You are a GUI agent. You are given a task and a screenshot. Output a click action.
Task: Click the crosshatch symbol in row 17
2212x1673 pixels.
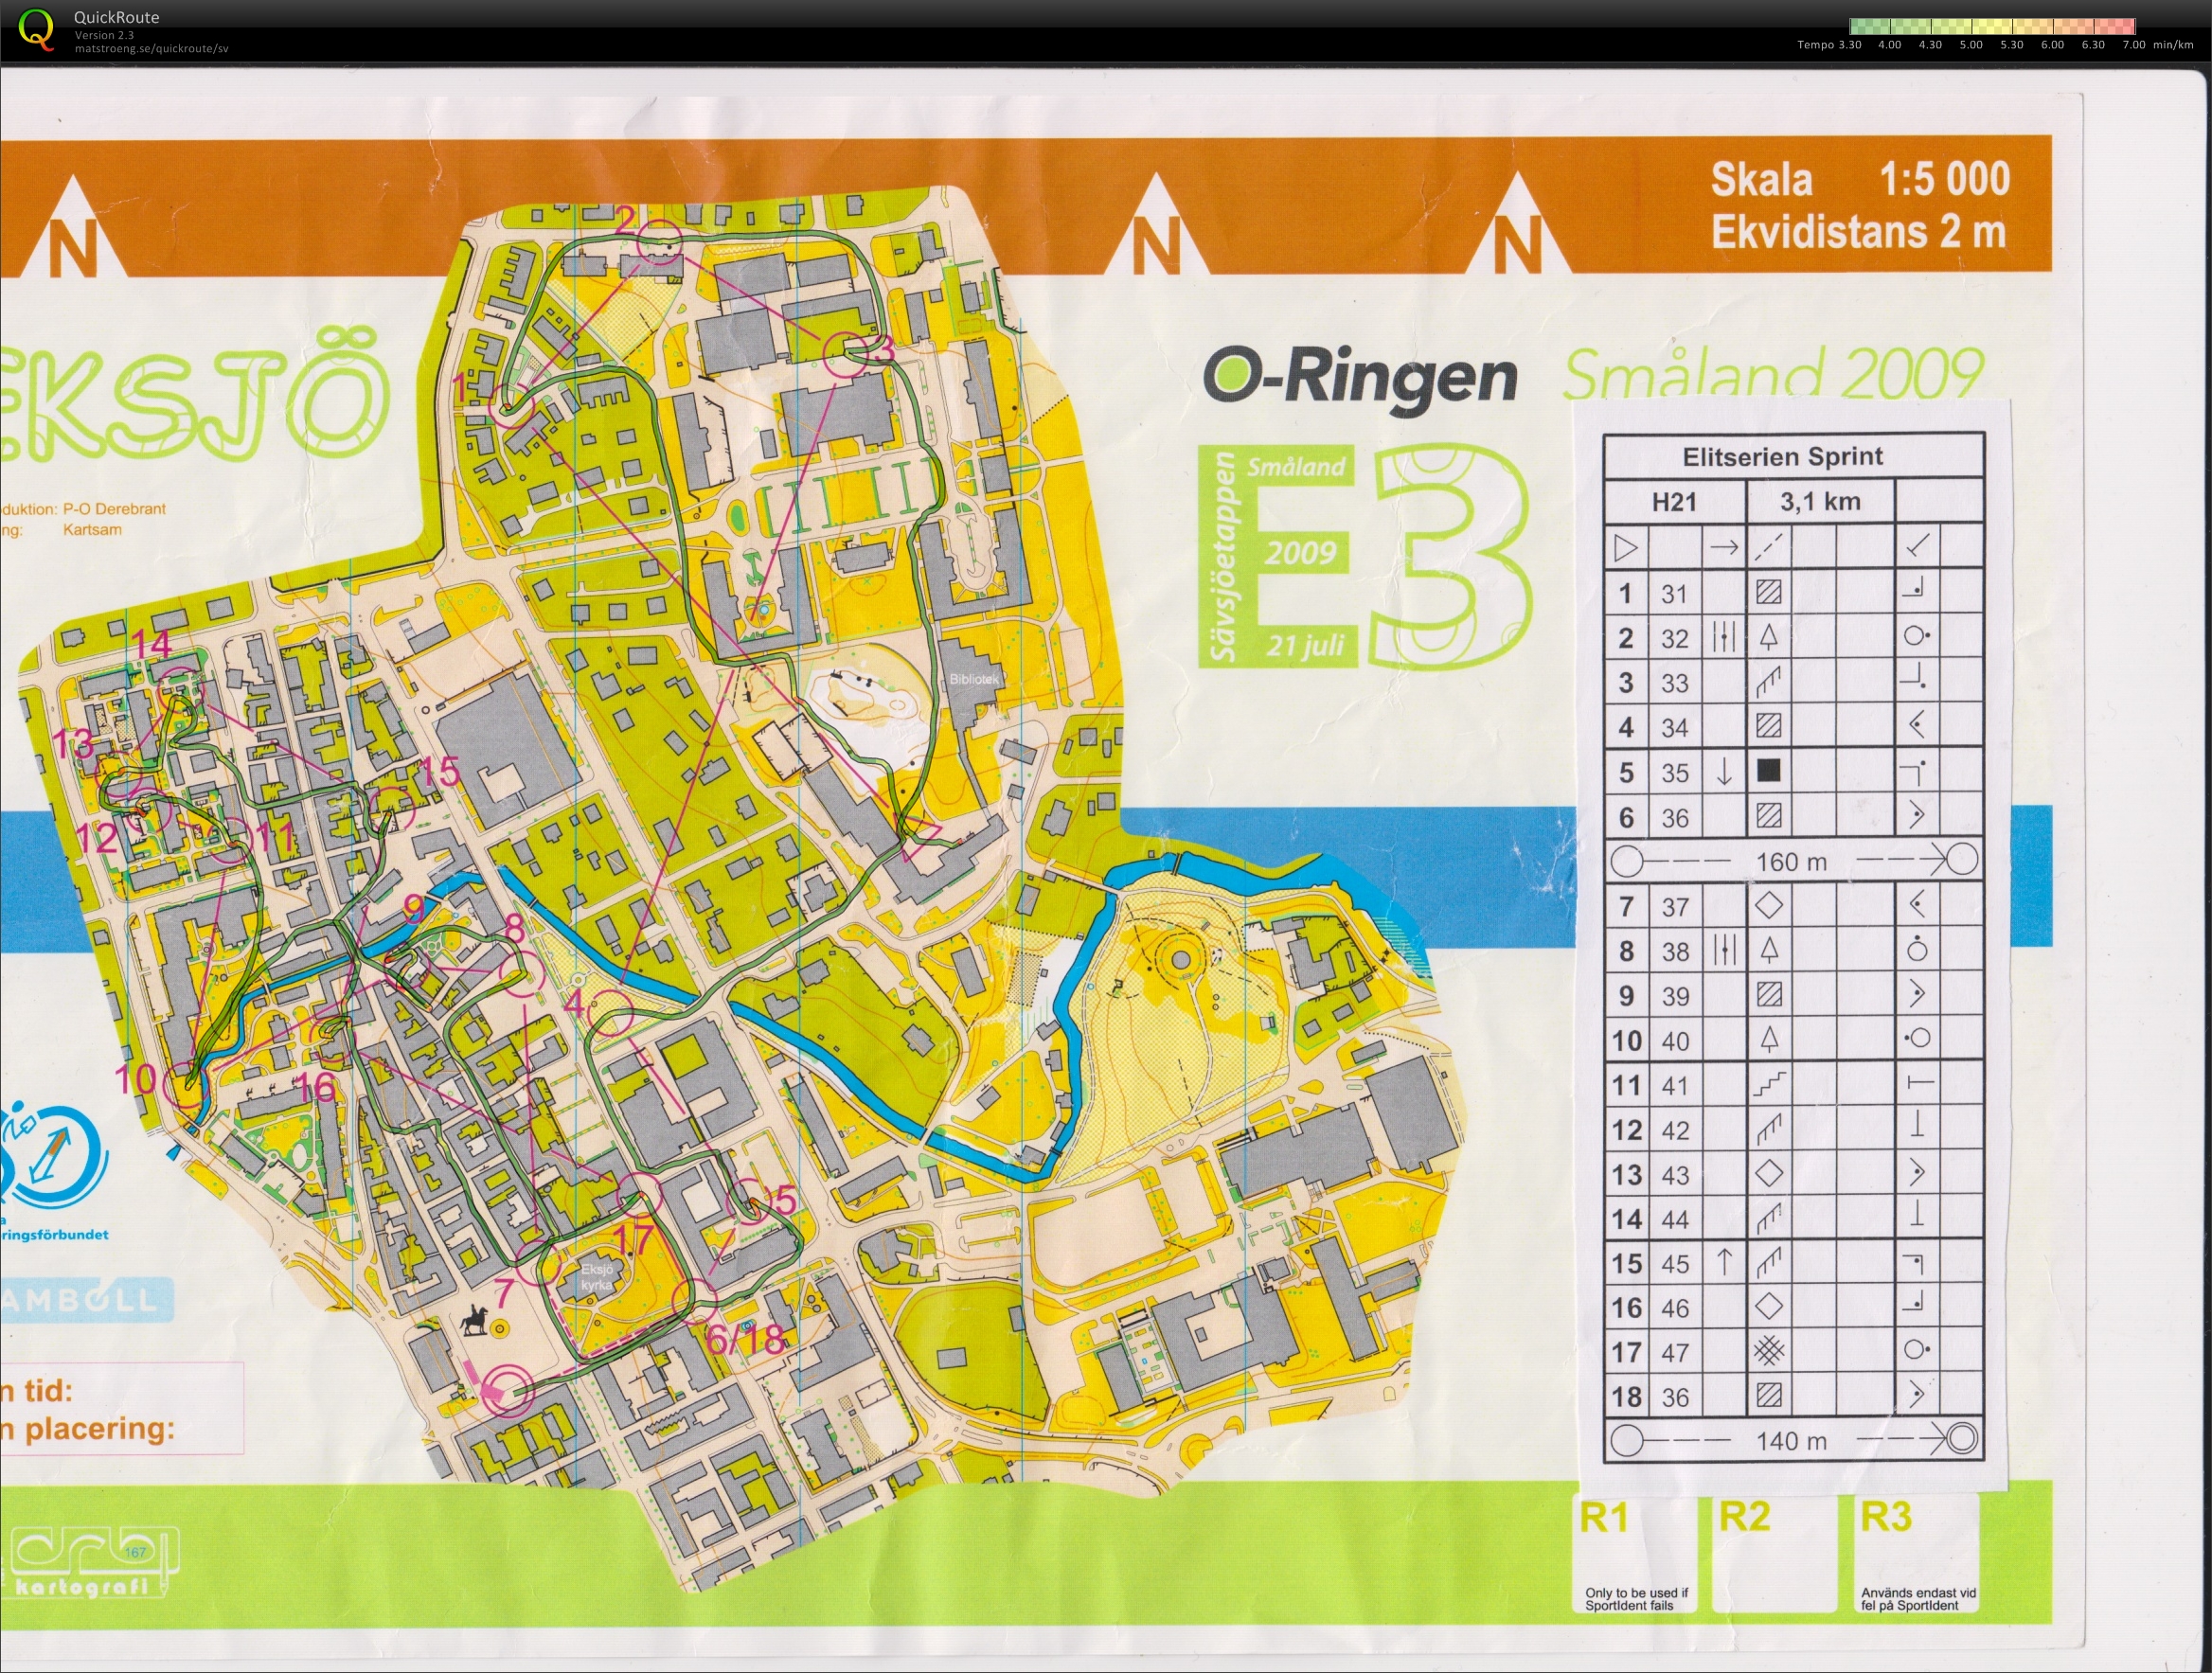pos(1768,1351)
